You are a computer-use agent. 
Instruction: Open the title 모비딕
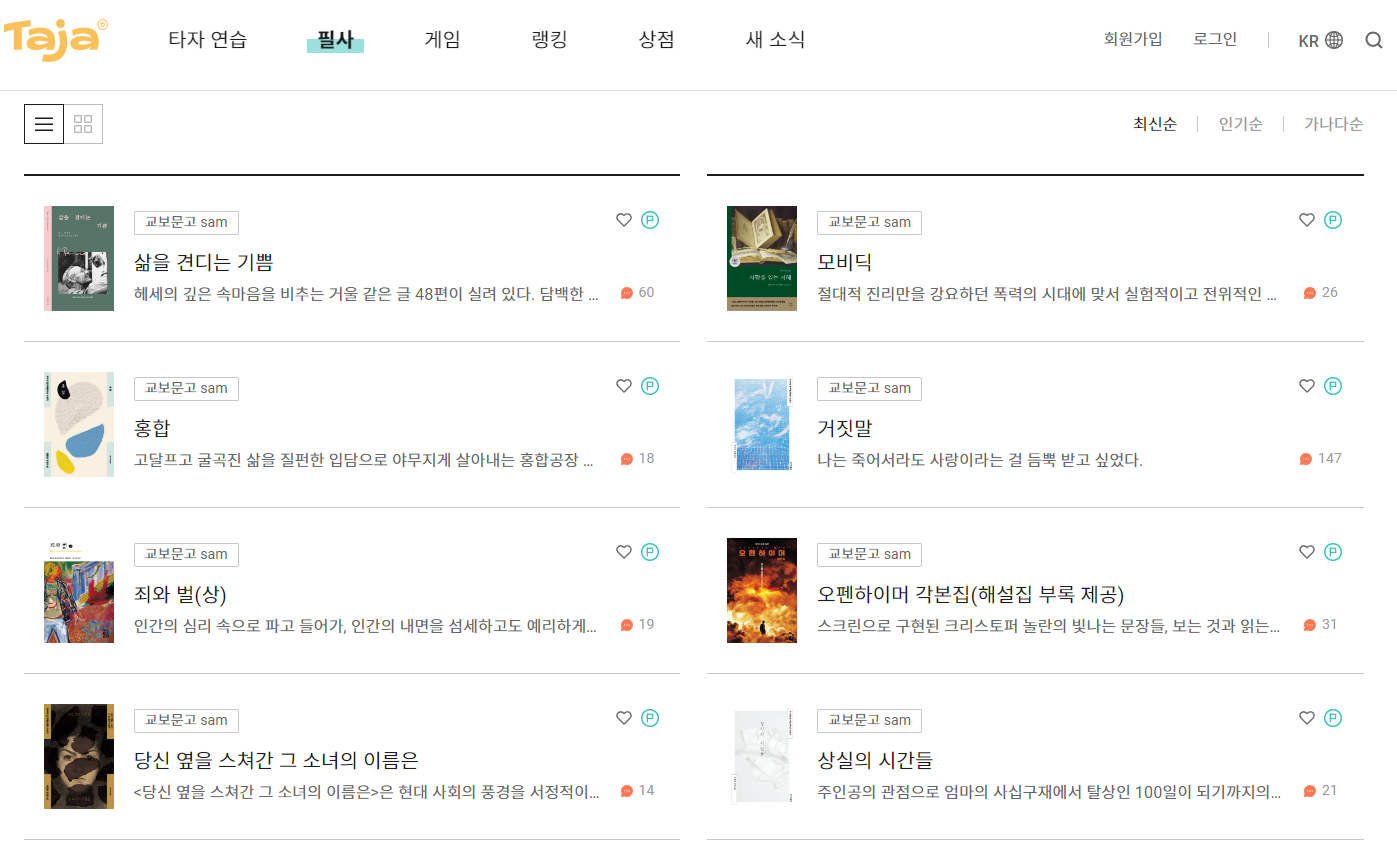[x=845, y=262]
